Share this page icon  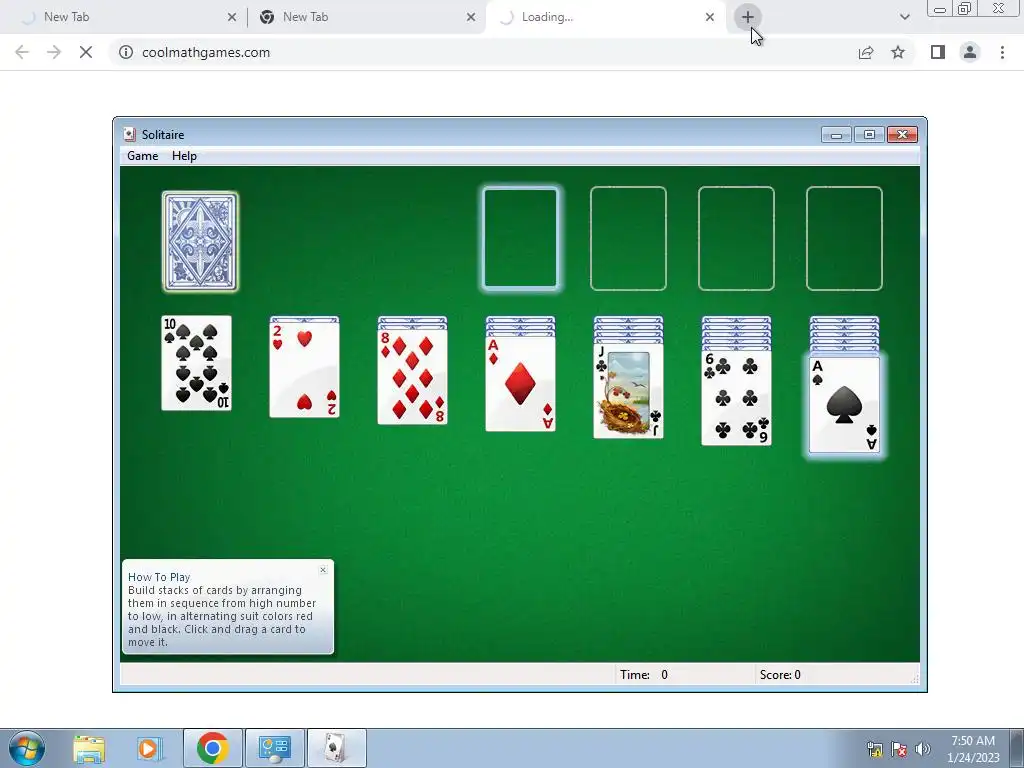866,52
